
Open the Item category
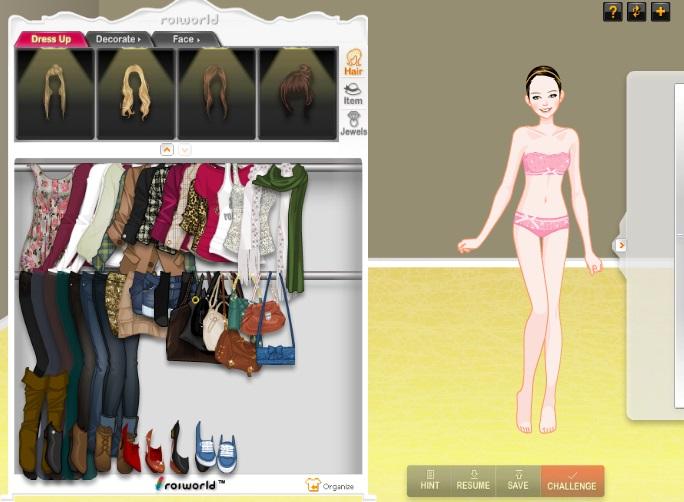353,93
